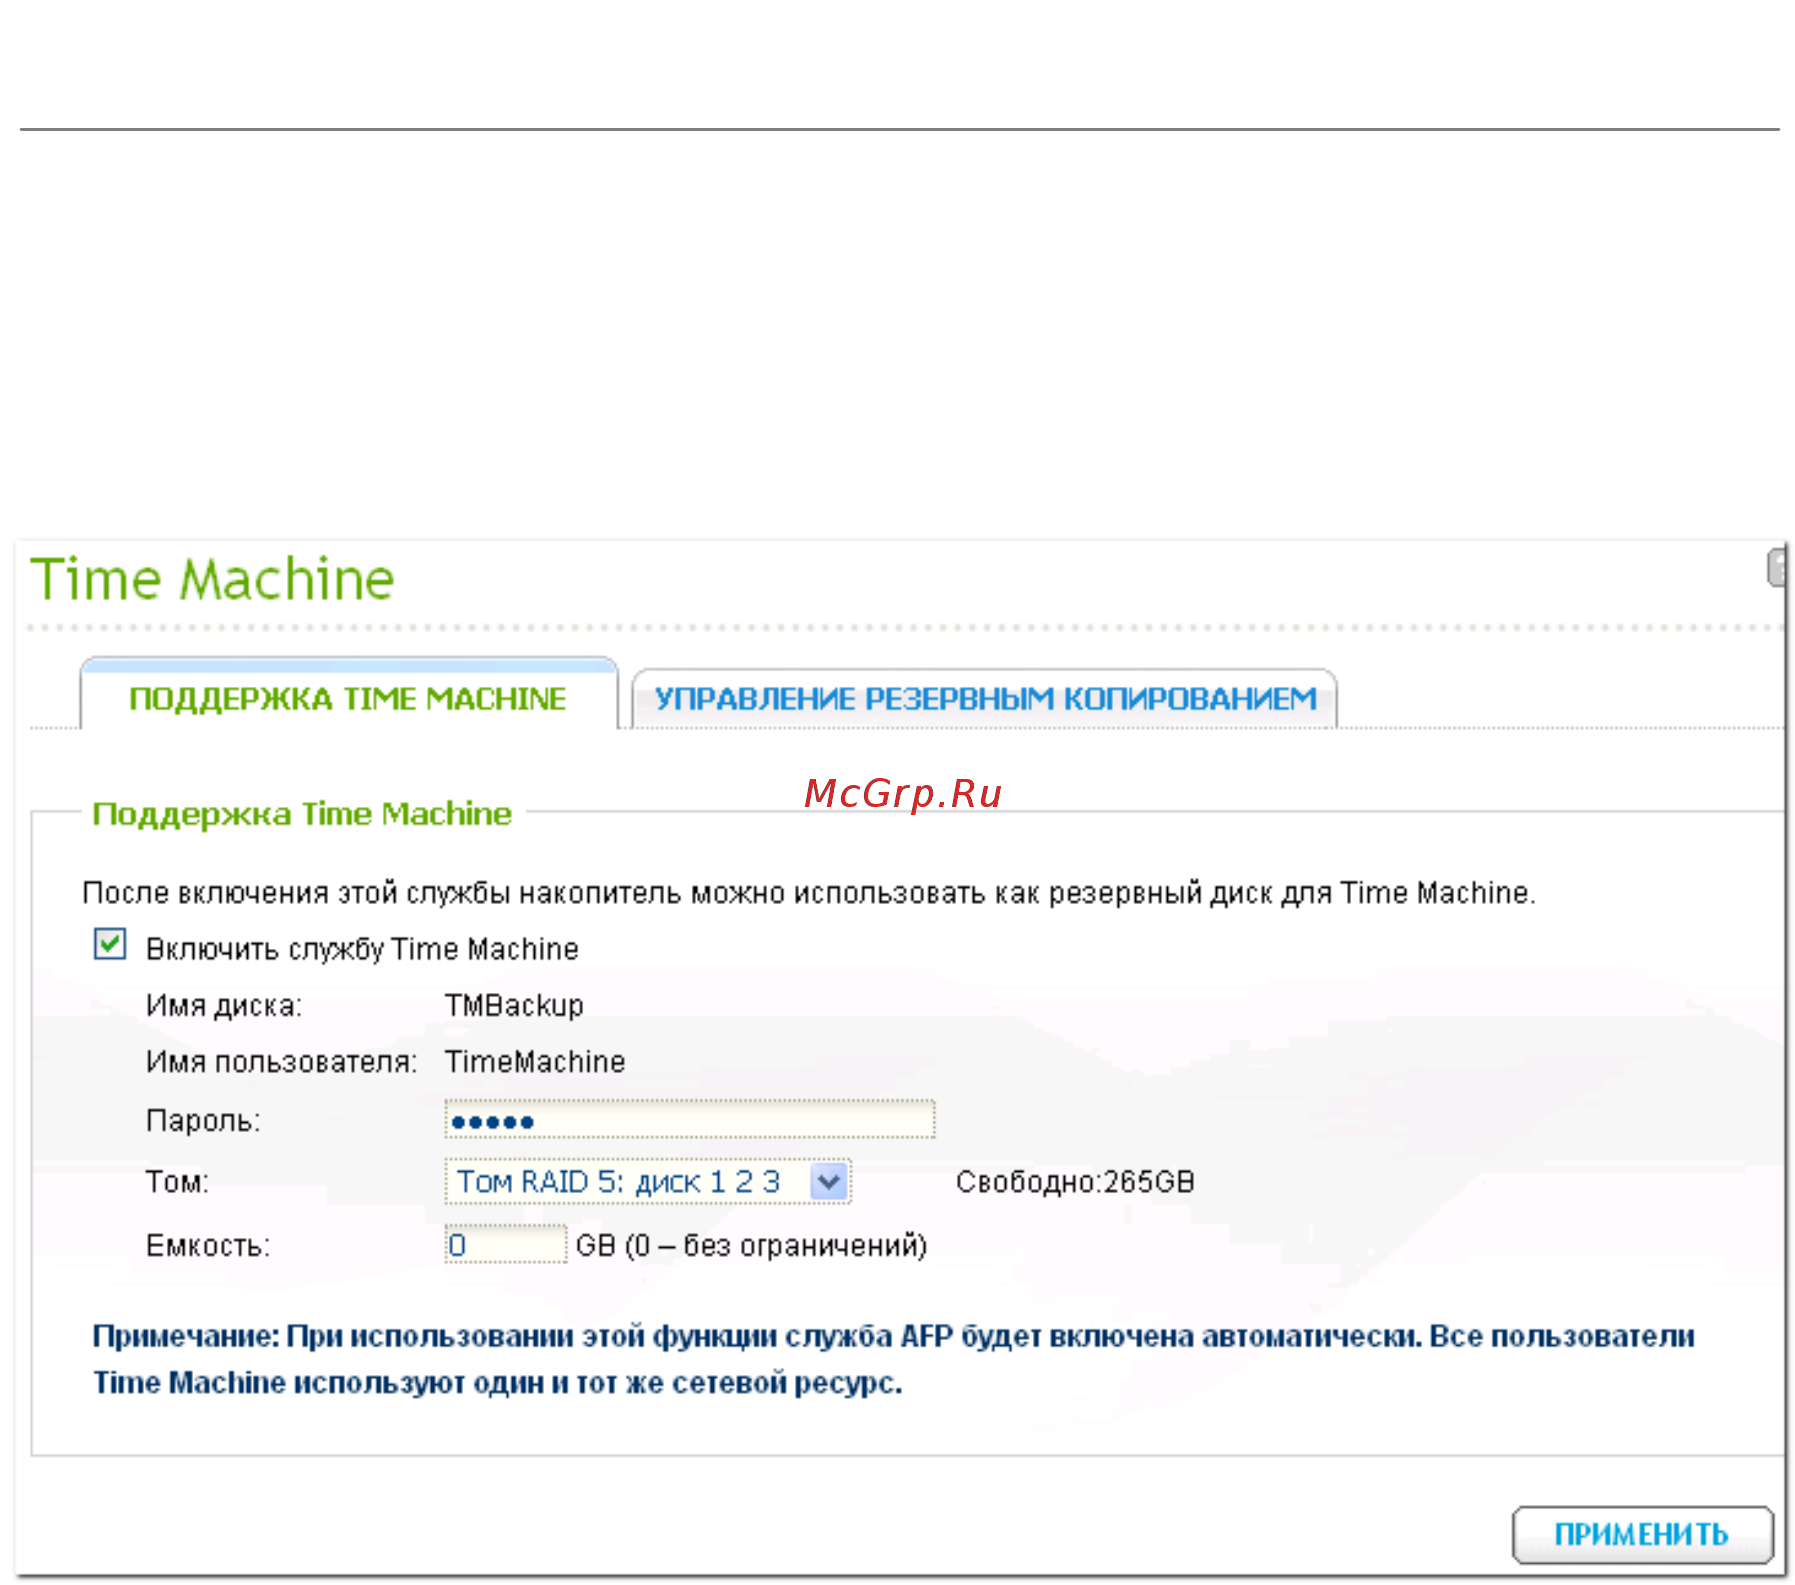Select the TimeMachine user name text
Screen dimensions: 1795x1585
coord(535,1061)
